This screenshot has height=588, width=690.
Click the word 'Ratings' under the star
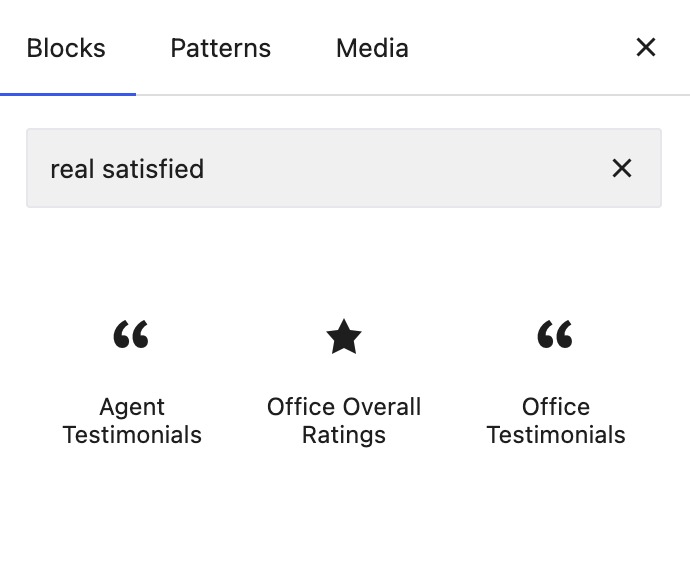(x=344, y=435)
